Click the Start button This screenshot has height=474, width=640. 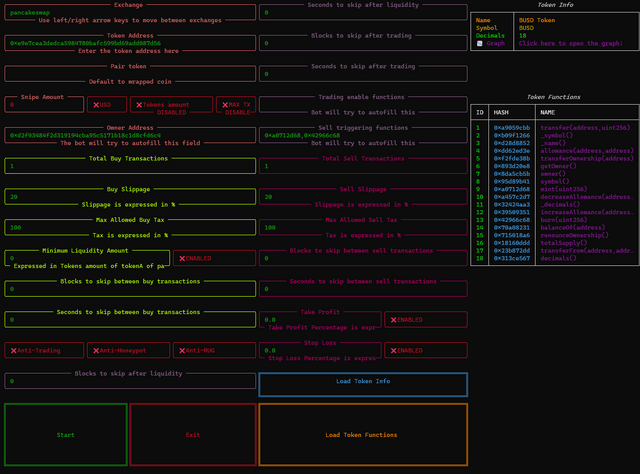tap(66, 435)
